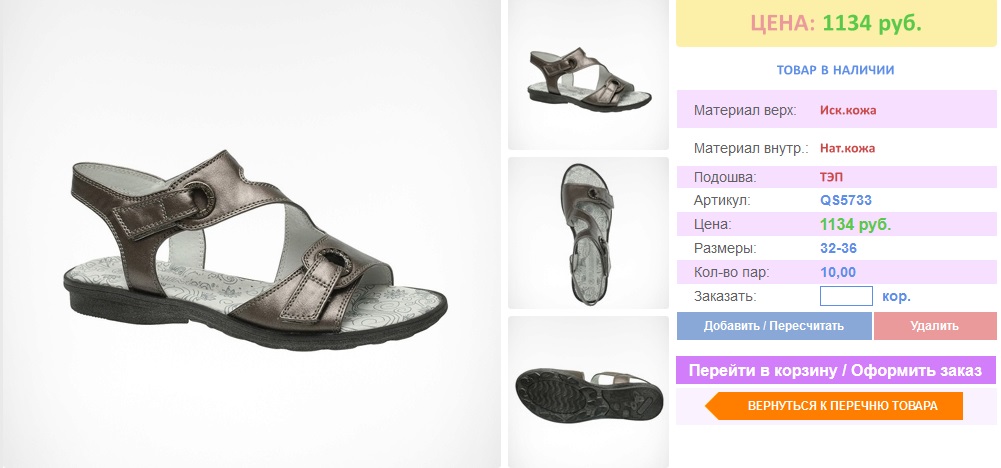Image resolution: width=1001 pixels, height=468 pixels.
Task: Click the article number QS5733
Action: pyautogui.click(x=846, y=200)
